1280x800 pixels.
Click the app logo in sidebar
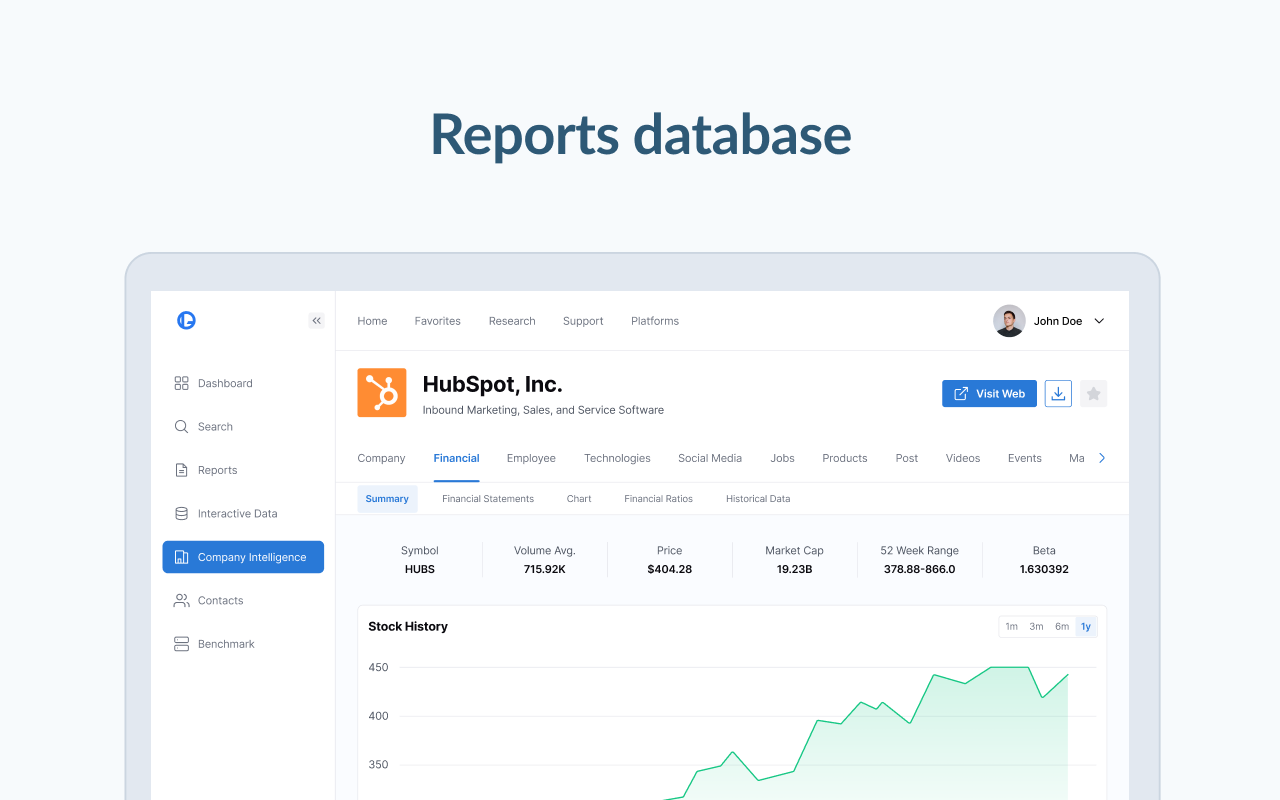[x=186, y=321]
